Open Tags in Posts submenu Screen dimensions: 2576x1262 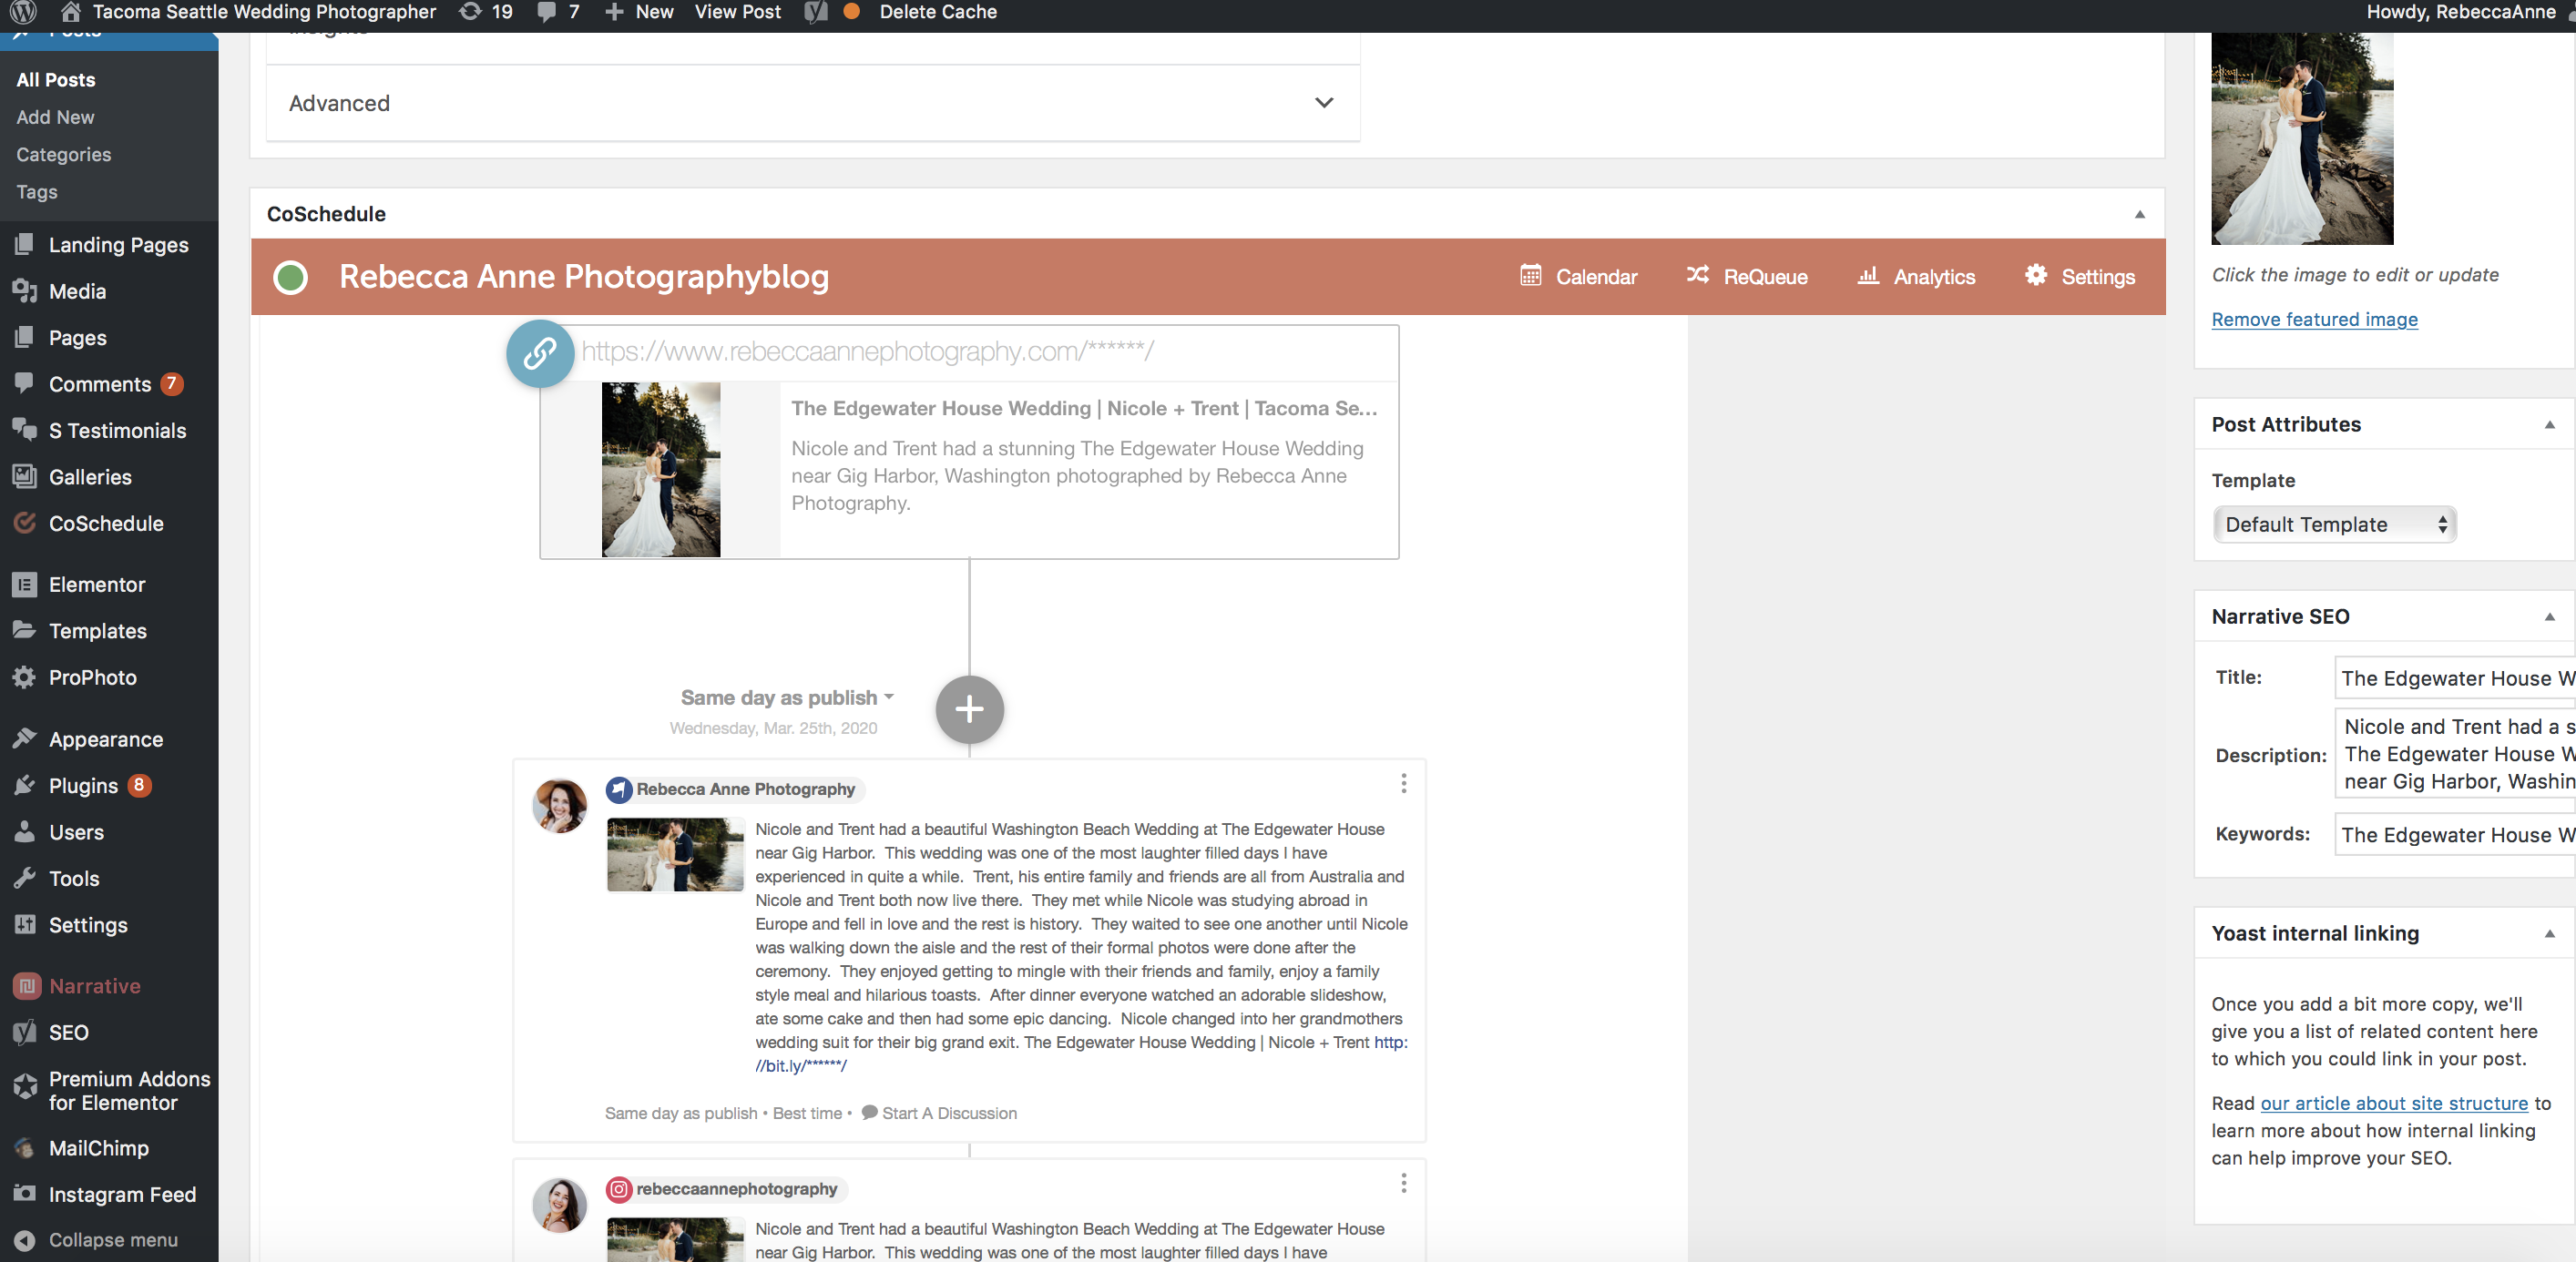36,192
